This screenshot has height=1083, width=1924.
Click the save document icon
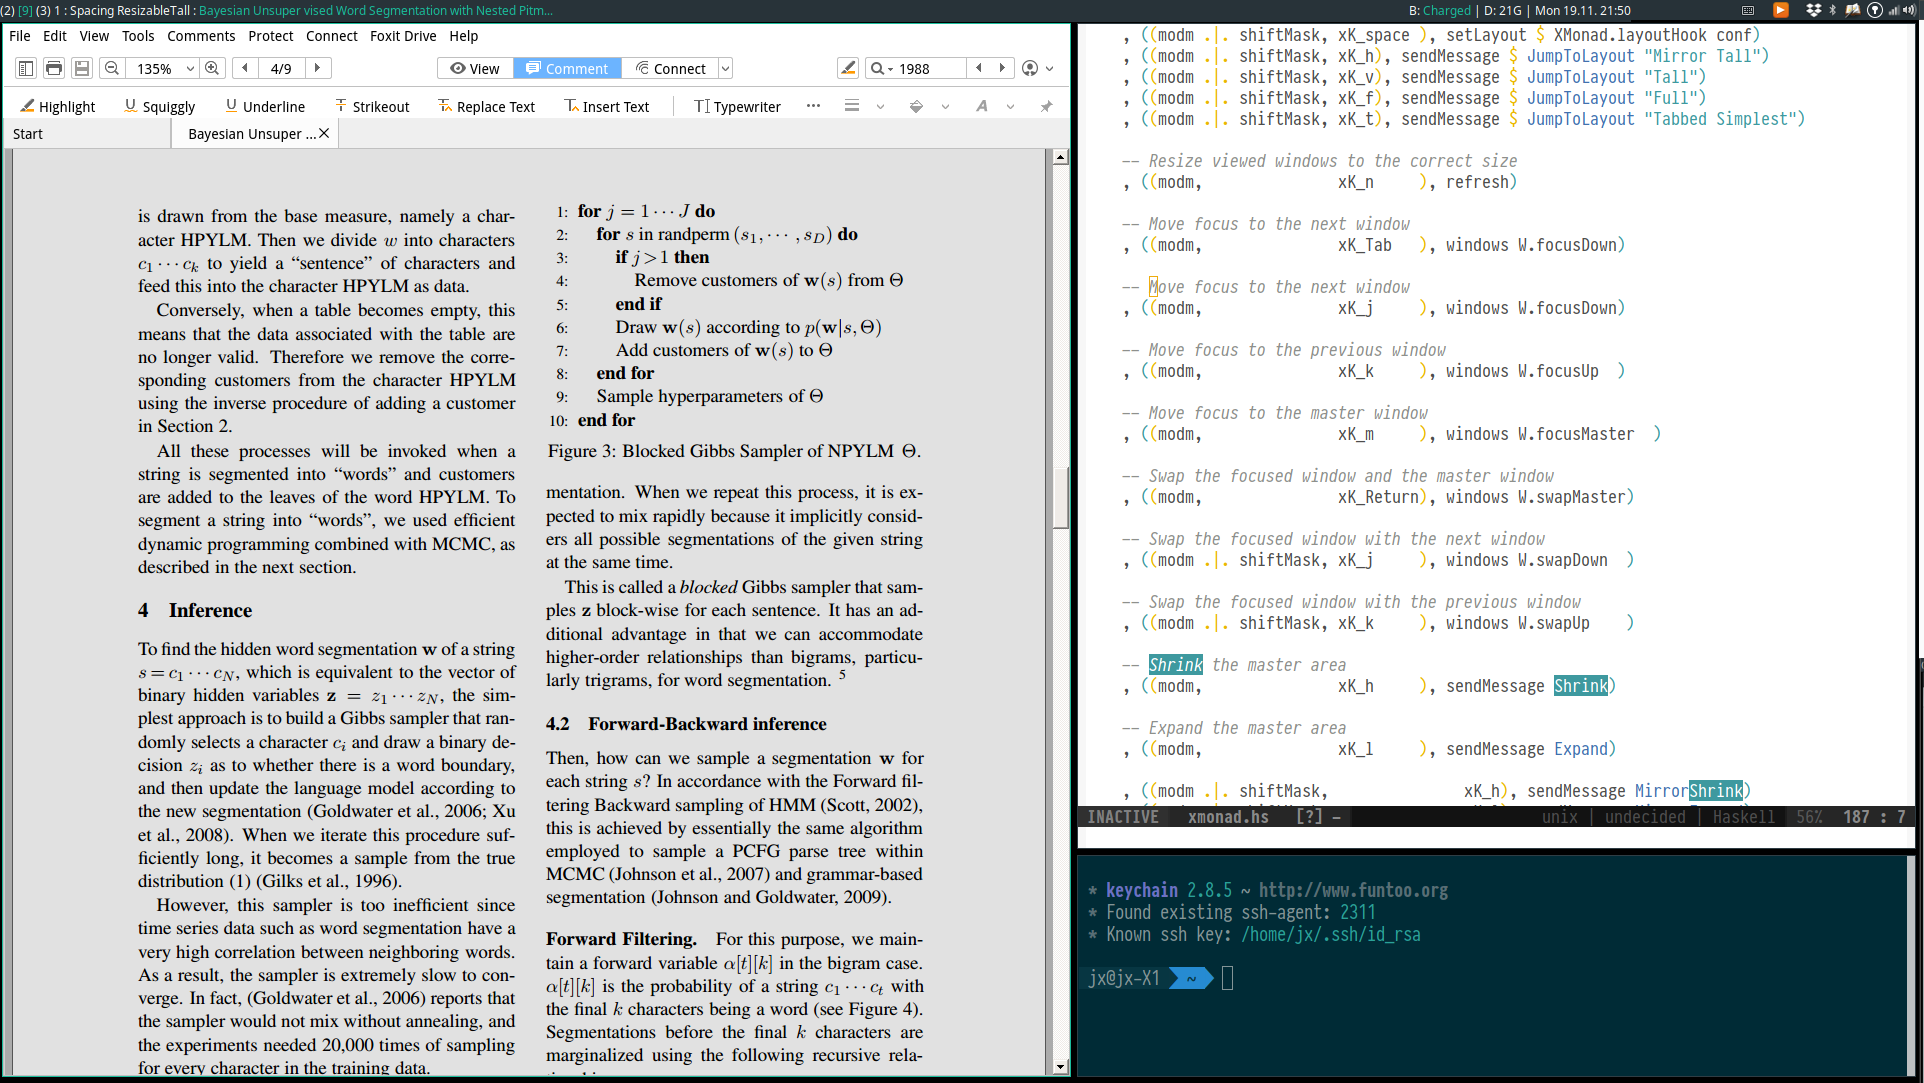[82, 68]
